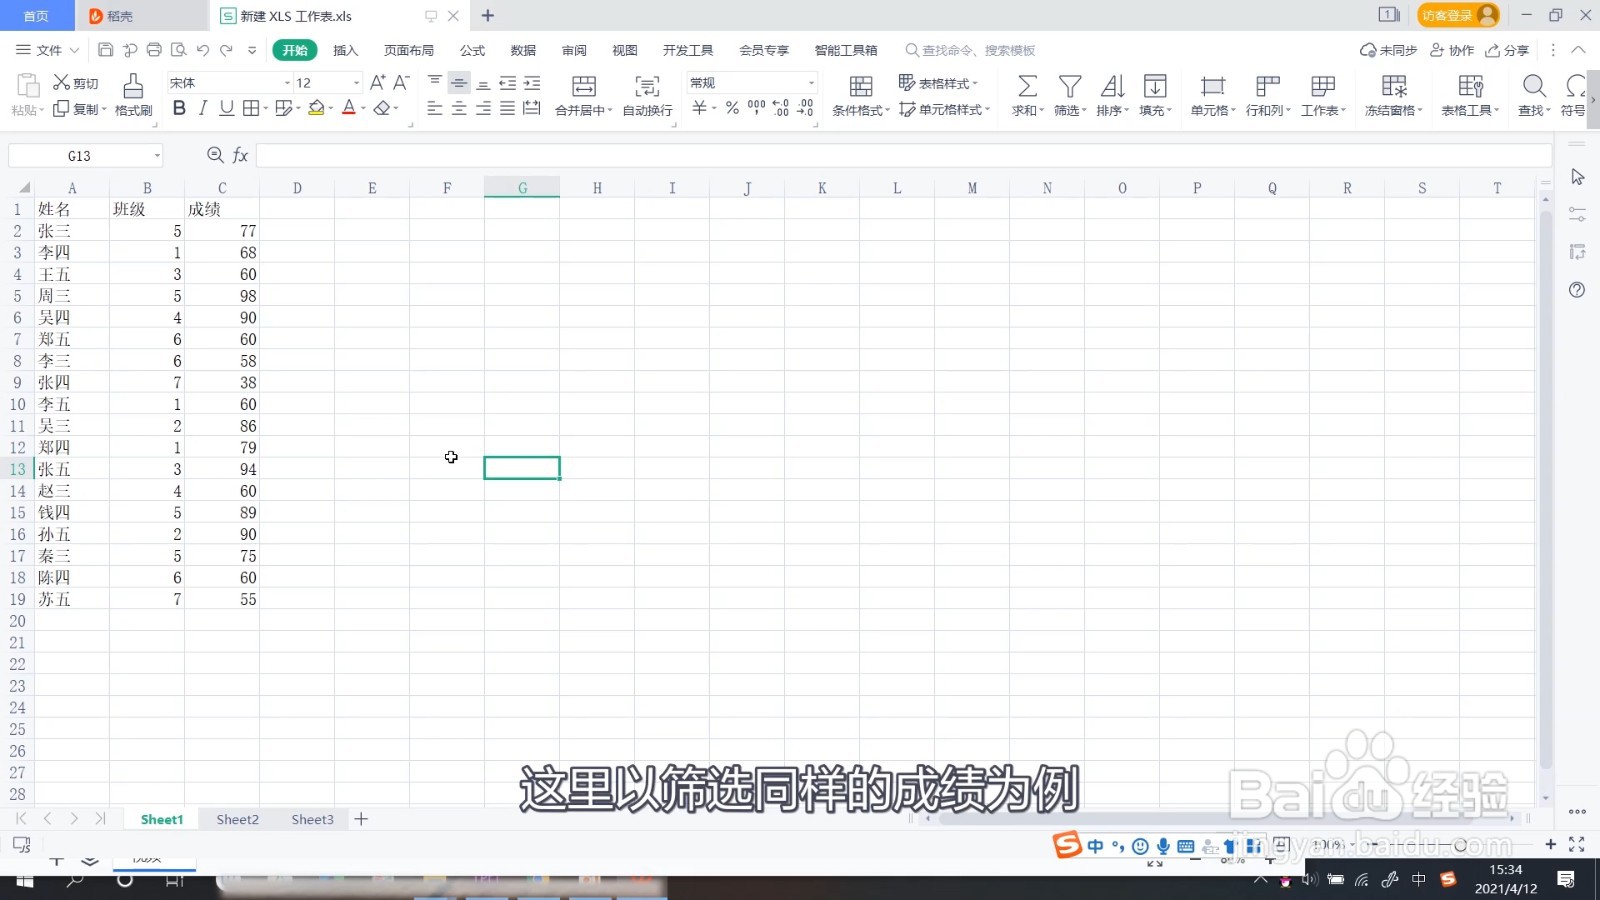Screen dimensions: 1600x900
Task: Toggle align text right button
Action: (x=483, y=108)
